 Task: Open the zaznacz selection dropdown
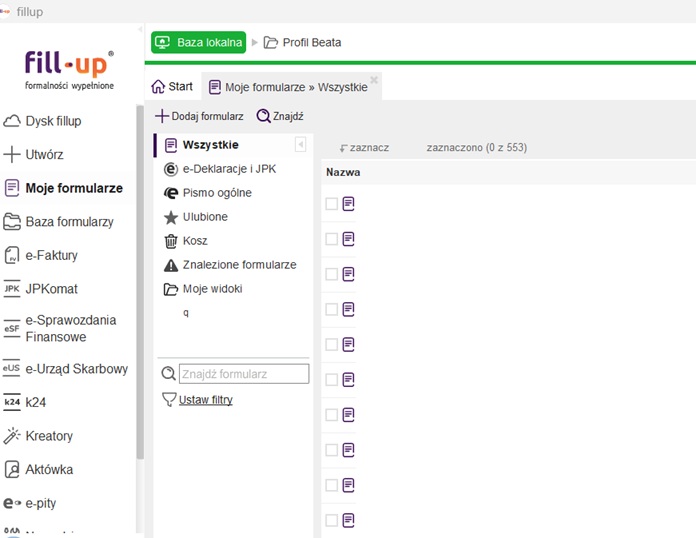364,148
